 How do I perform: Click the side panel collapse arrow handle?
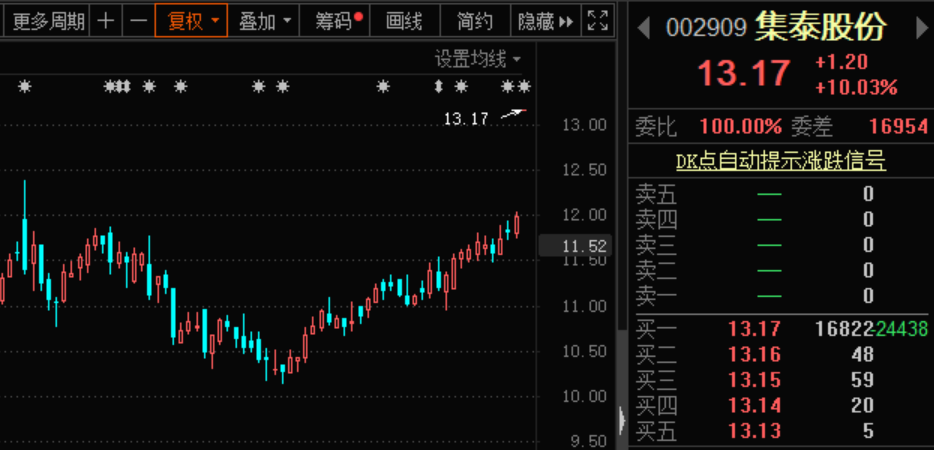pos(622,419)
